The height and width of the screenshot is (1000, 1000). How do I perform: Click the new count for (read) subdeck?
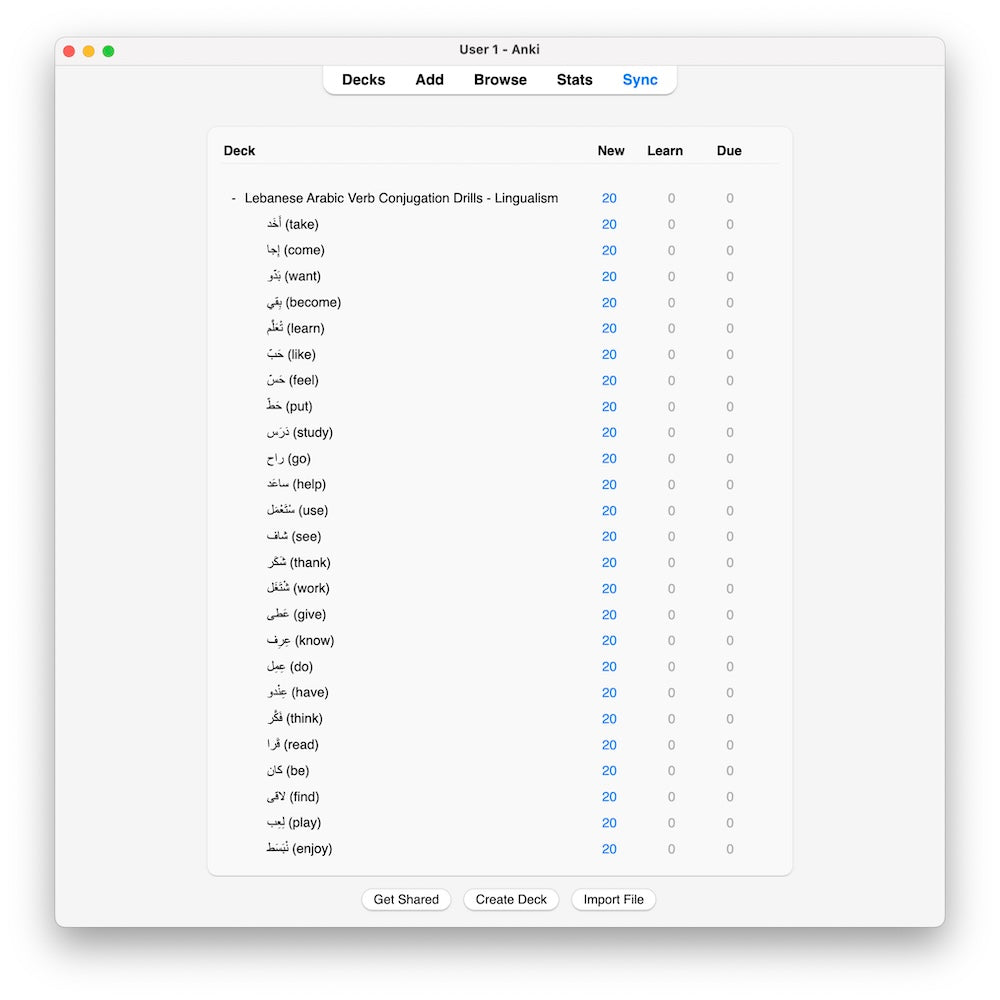tap(609, 745)
